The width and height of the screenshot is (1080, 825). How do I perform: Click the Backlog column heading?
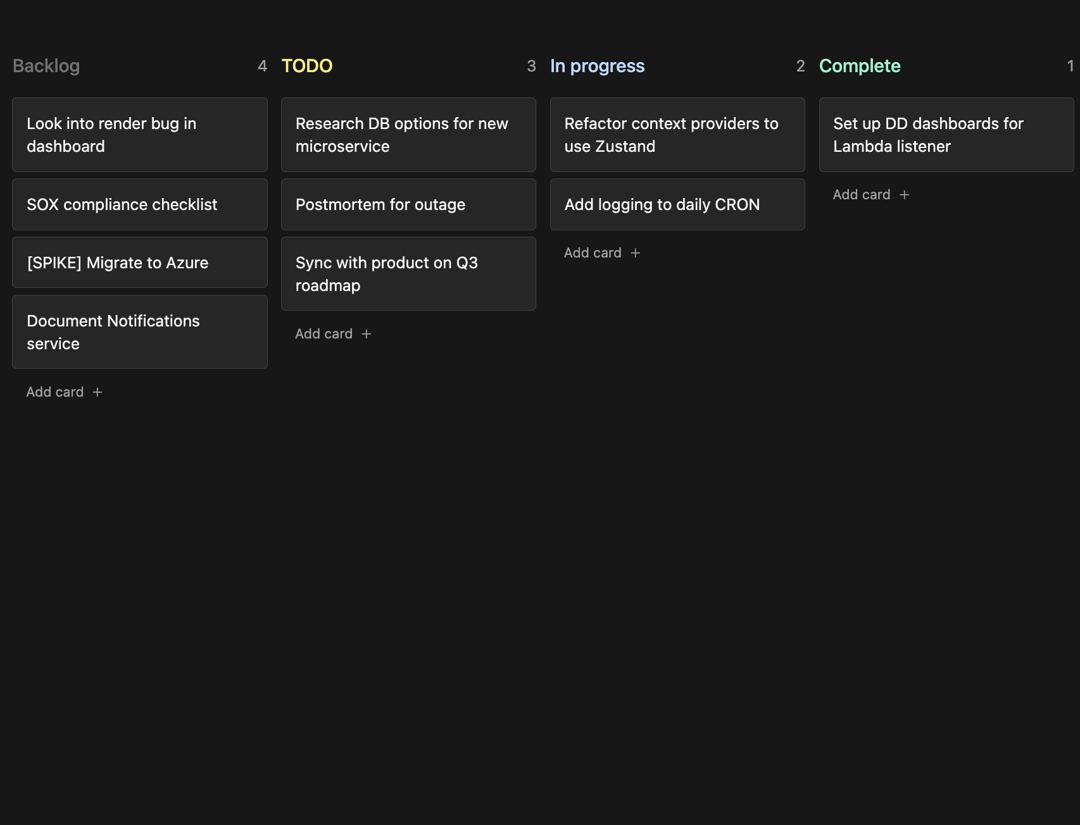(46, 66)
